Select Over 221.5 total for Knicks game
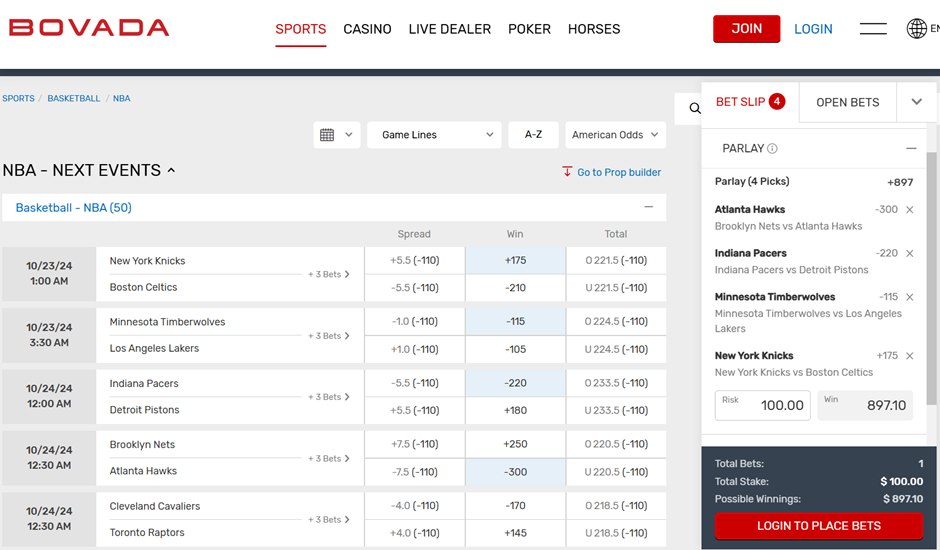 click(x=616, y=260)
